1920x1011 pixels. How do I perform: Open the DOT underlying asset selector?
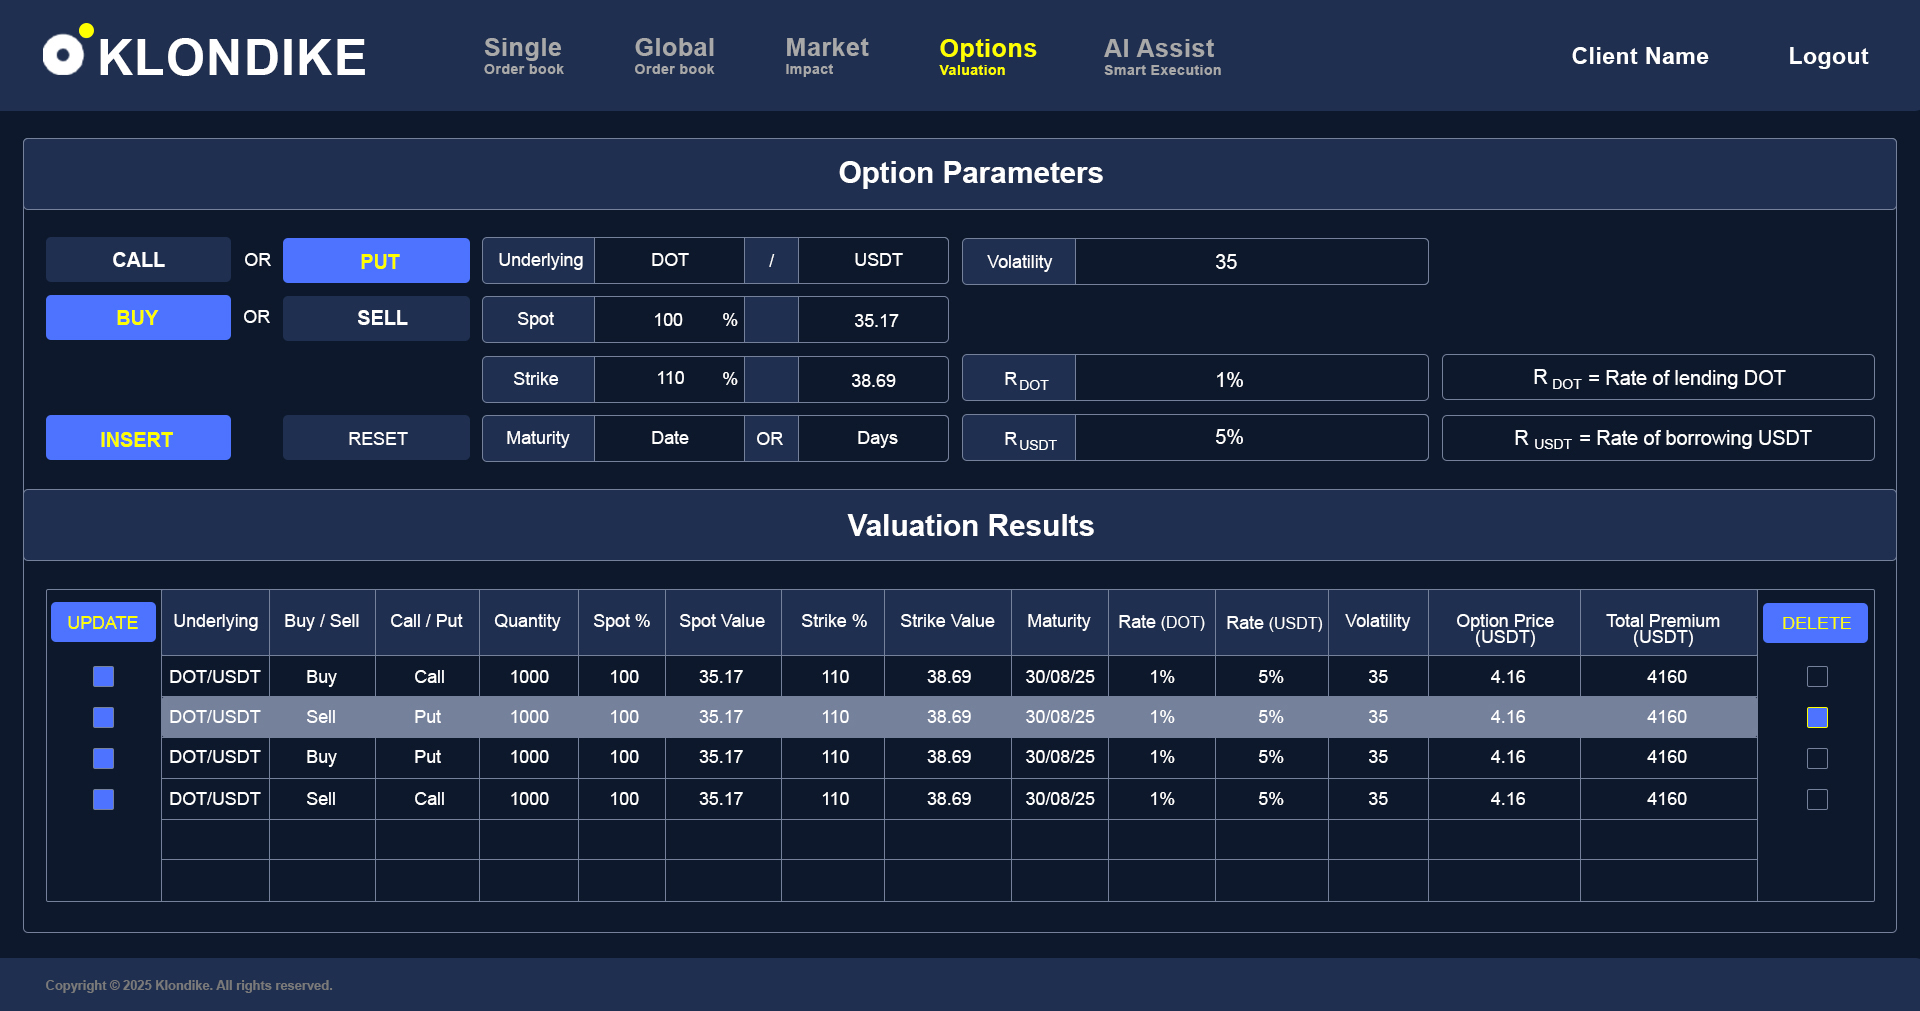669,260
